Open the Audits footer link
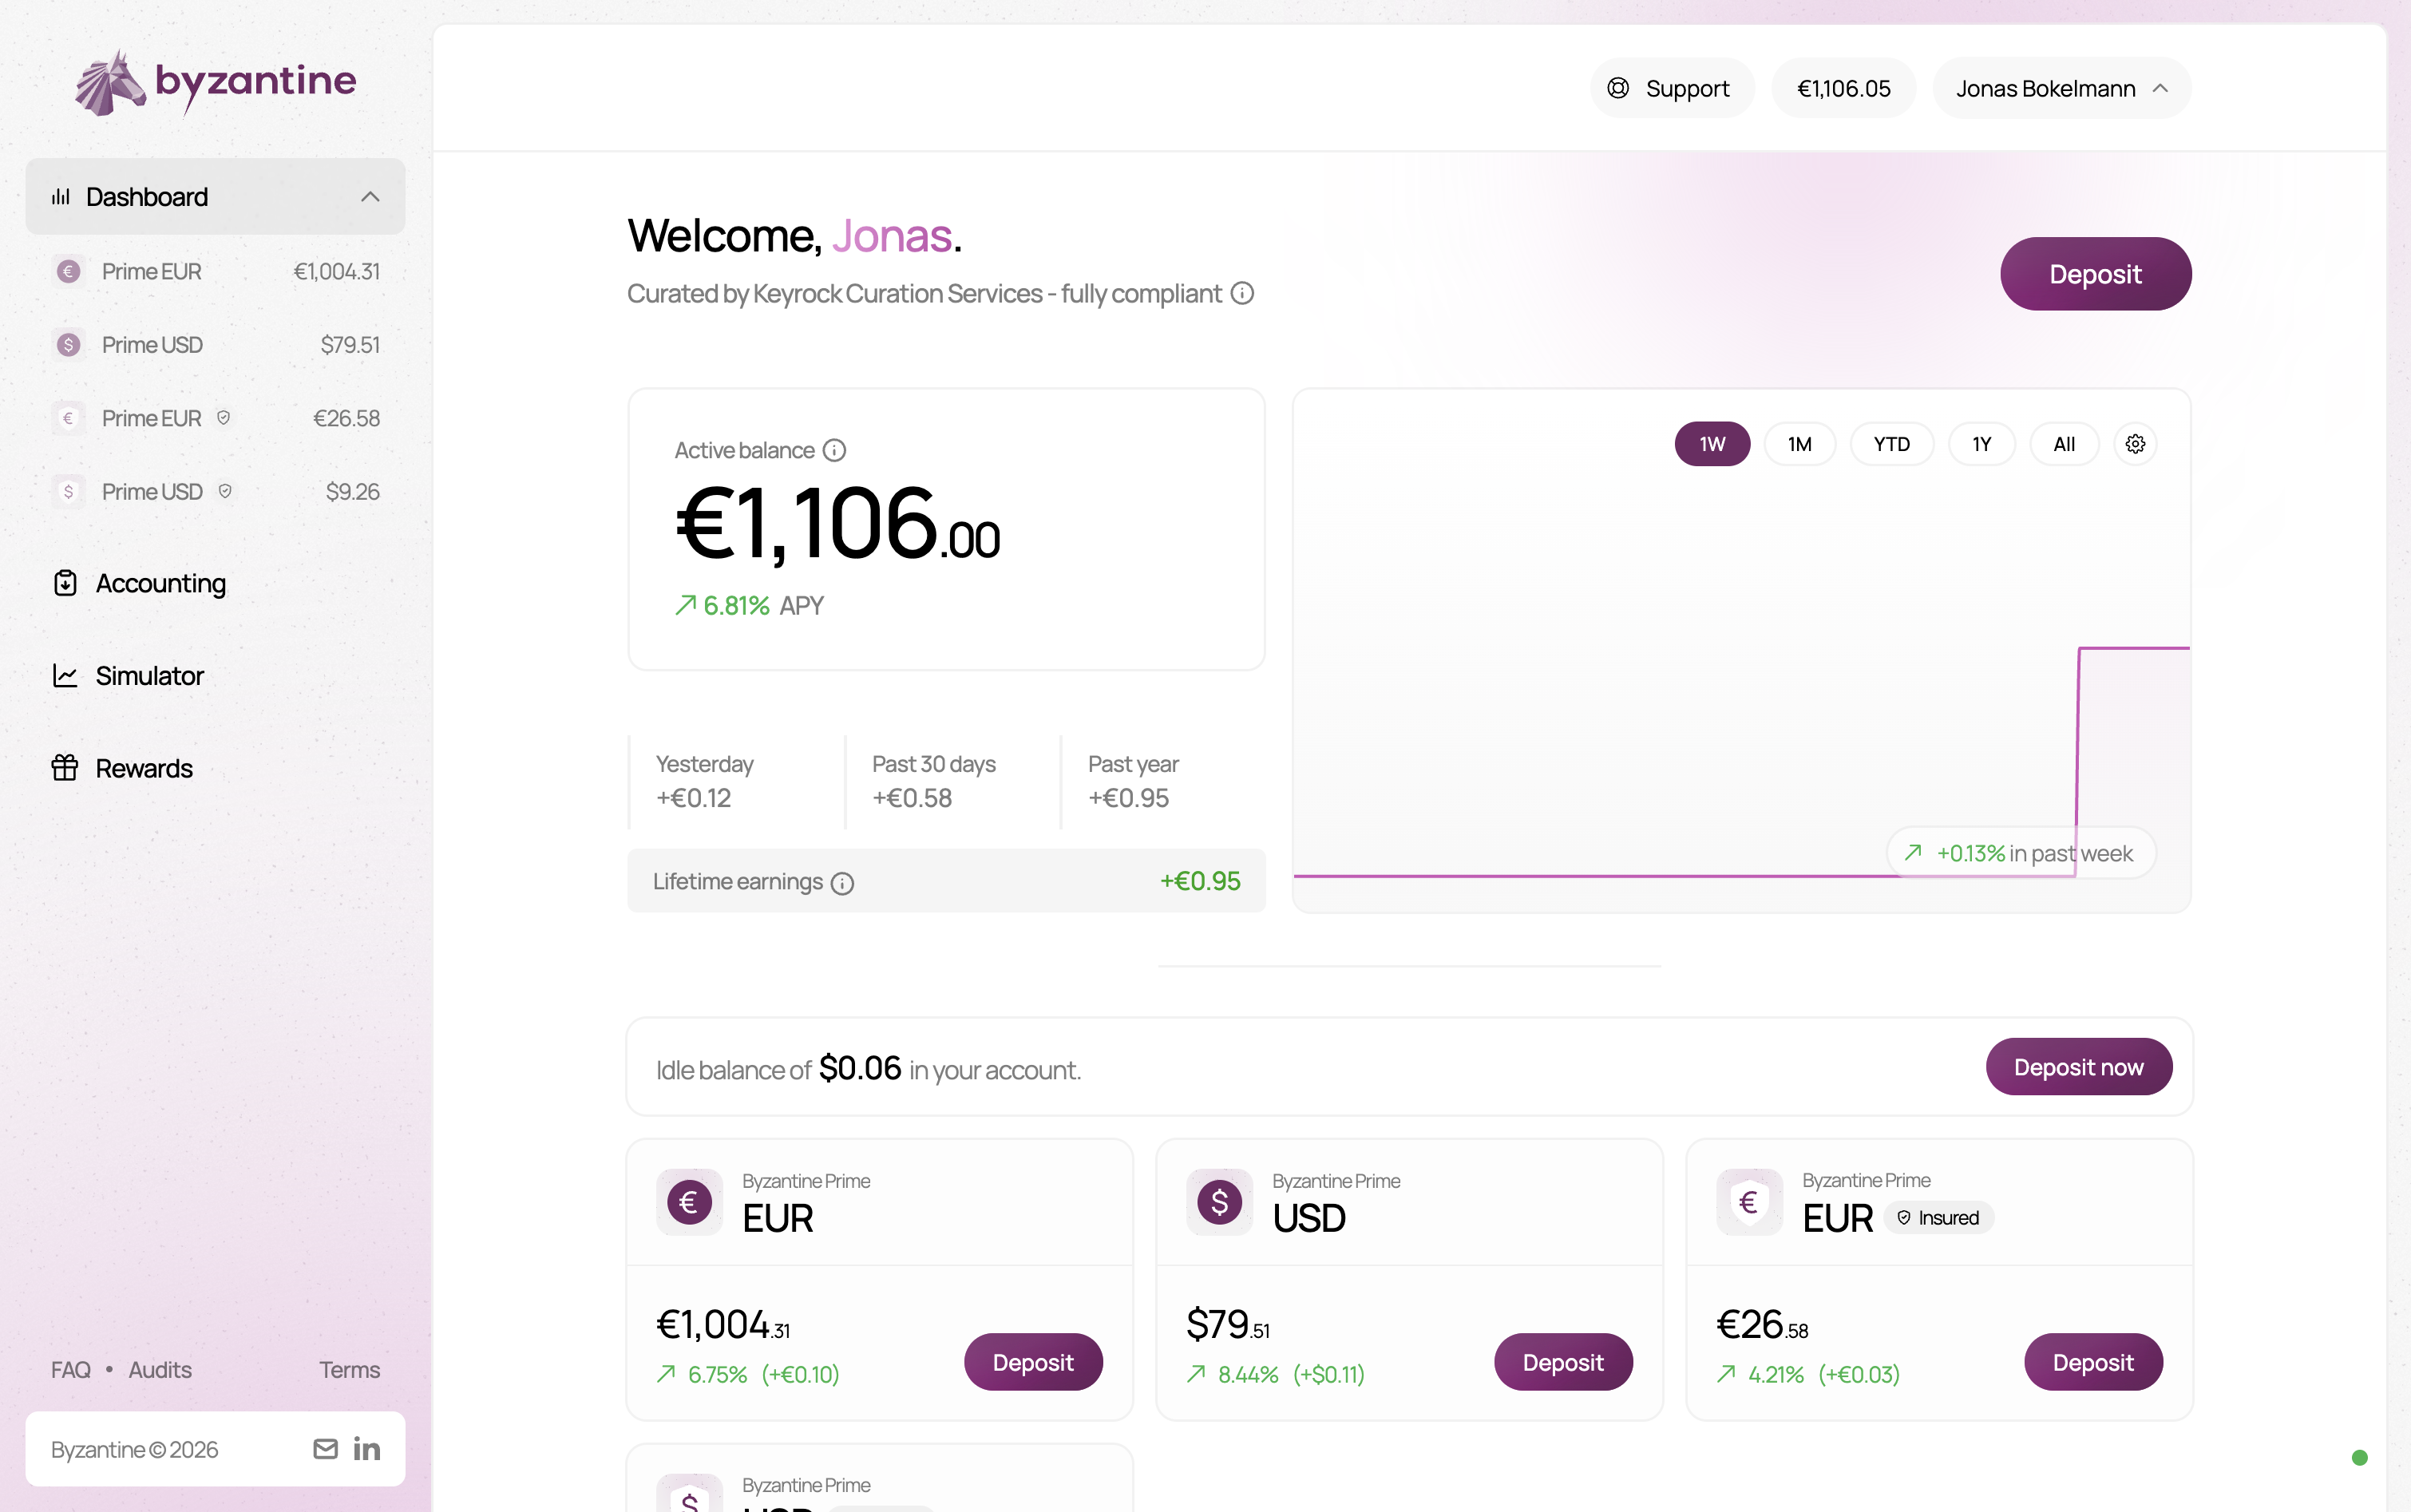 pyautogui.click(x=160, y=1370)
